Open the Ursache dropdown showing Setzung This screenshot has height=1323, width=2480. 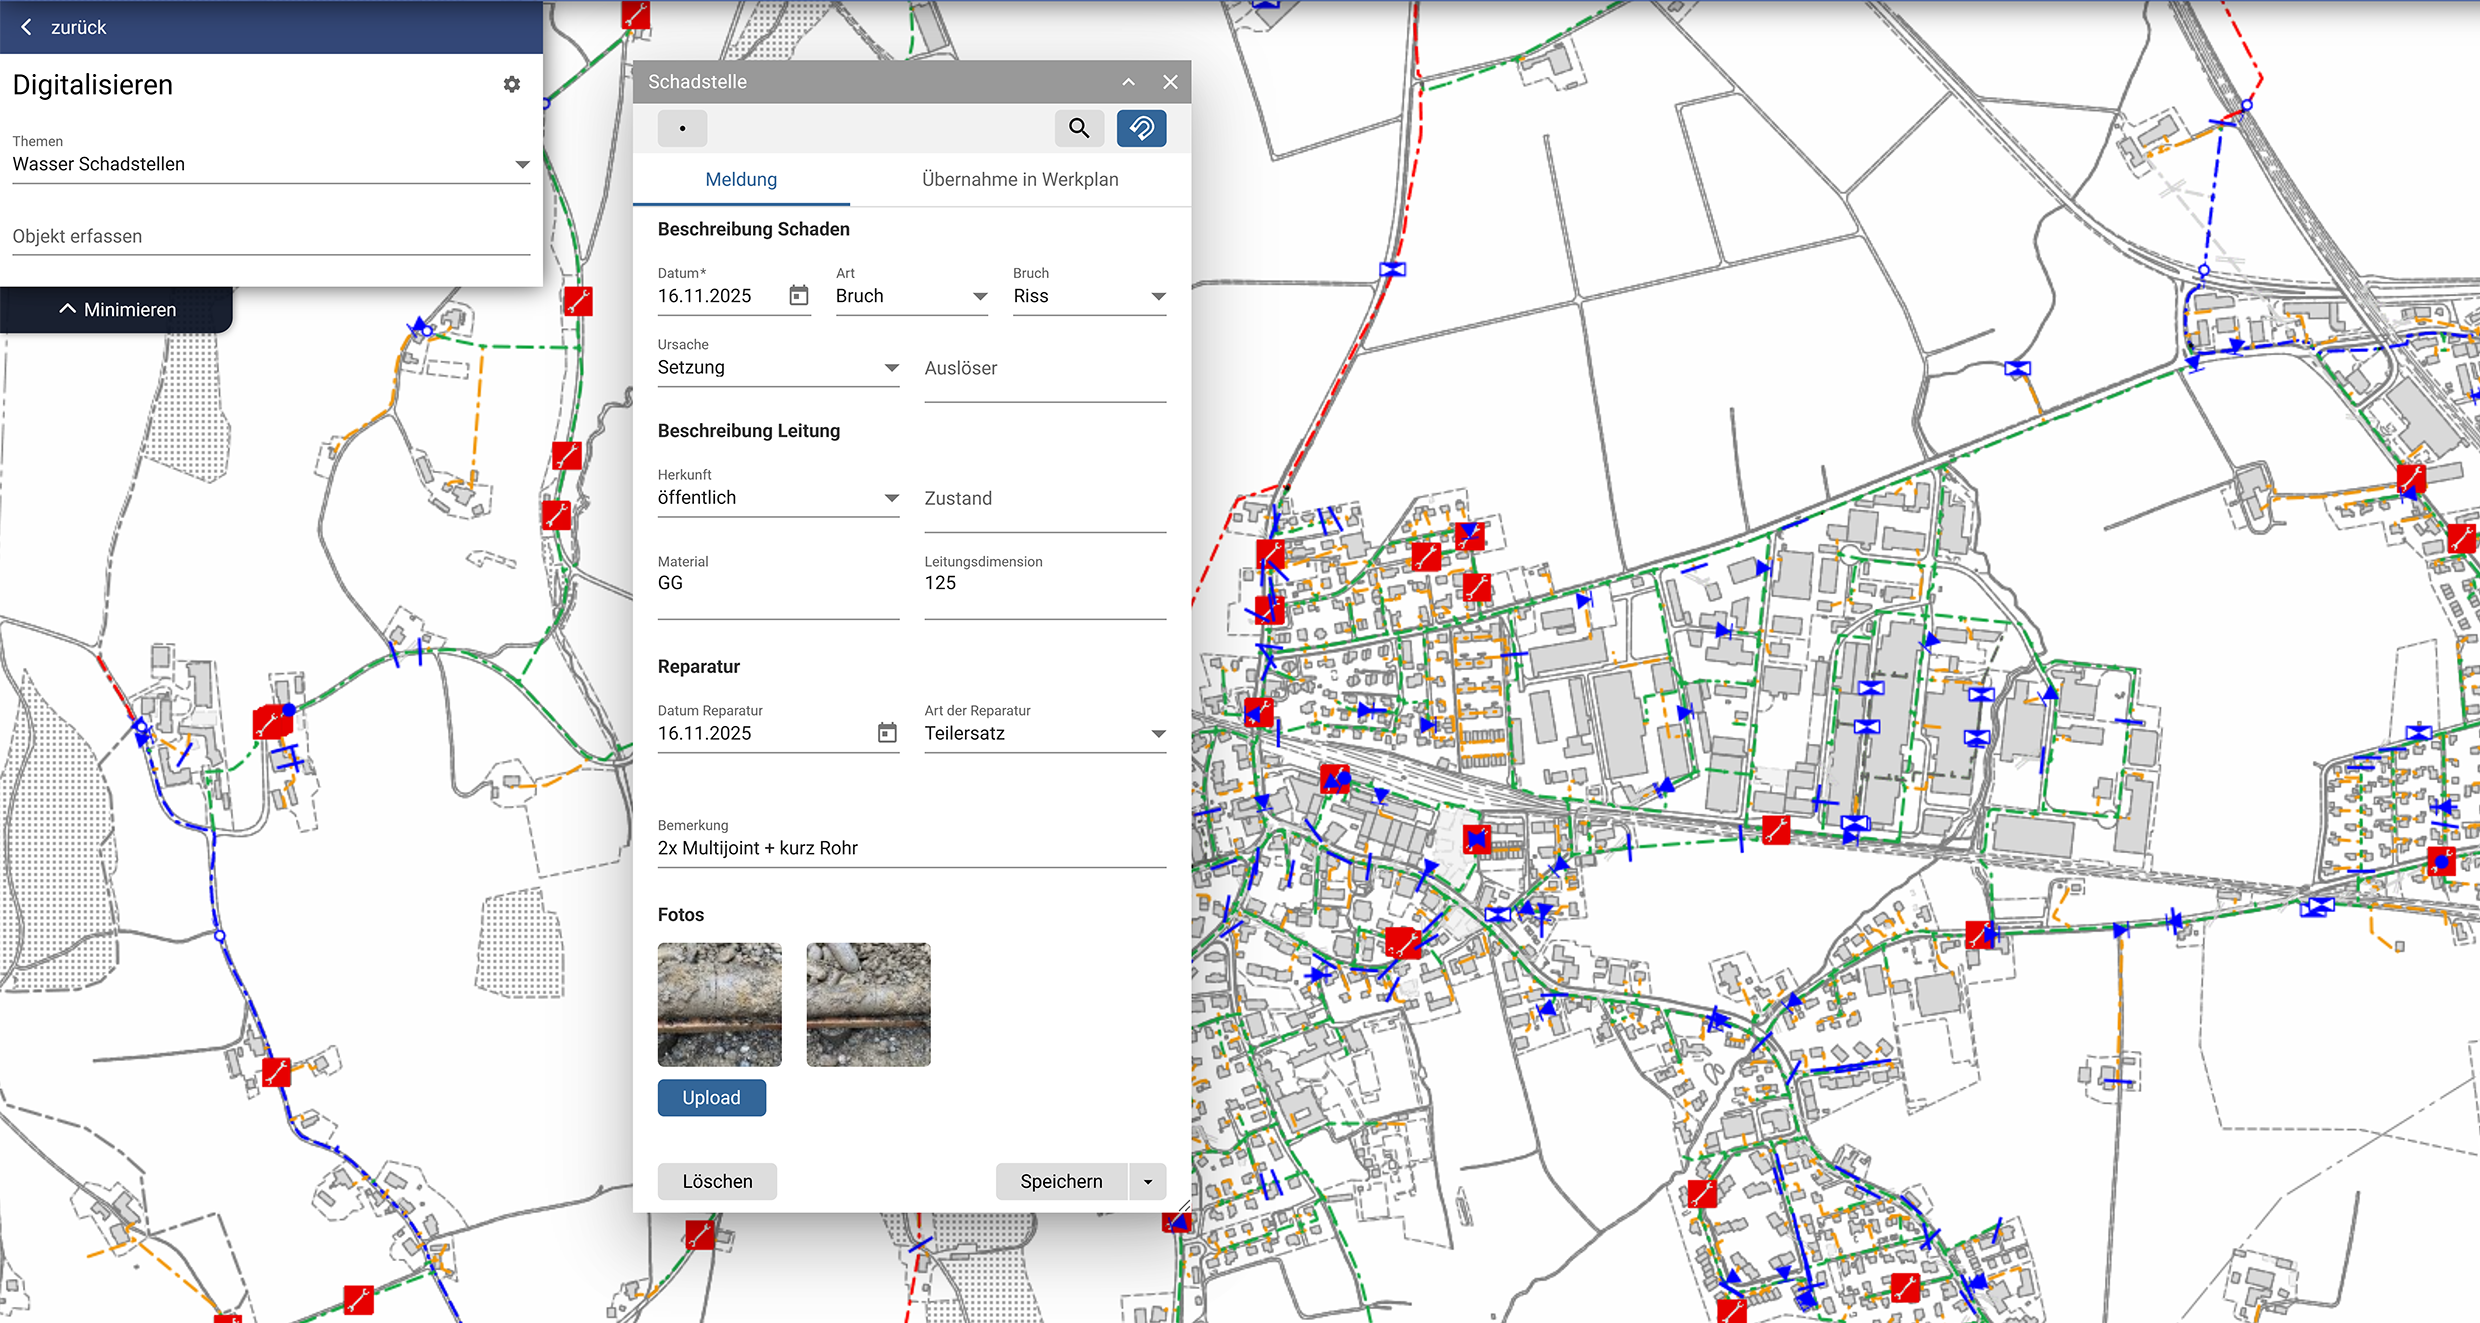891,368
